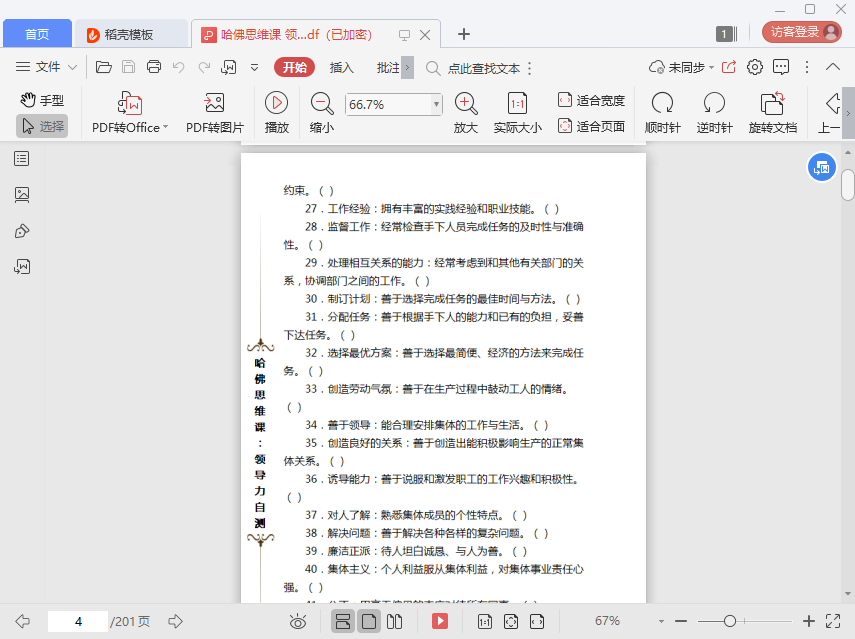Viewport: 855px width, 639px height.
Task: Activate the 选择 select tool
Action: 42,126
